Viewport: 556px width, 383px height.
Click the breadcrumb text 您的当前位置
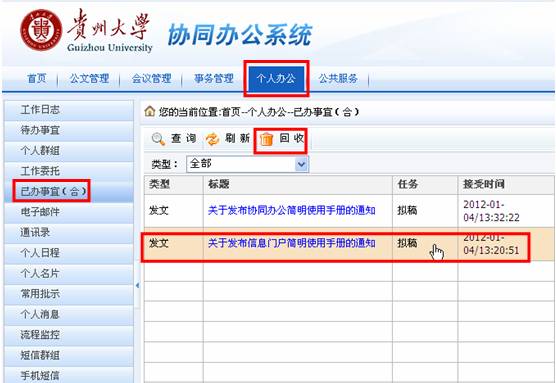pyautogui.click(x=189, y=112)
